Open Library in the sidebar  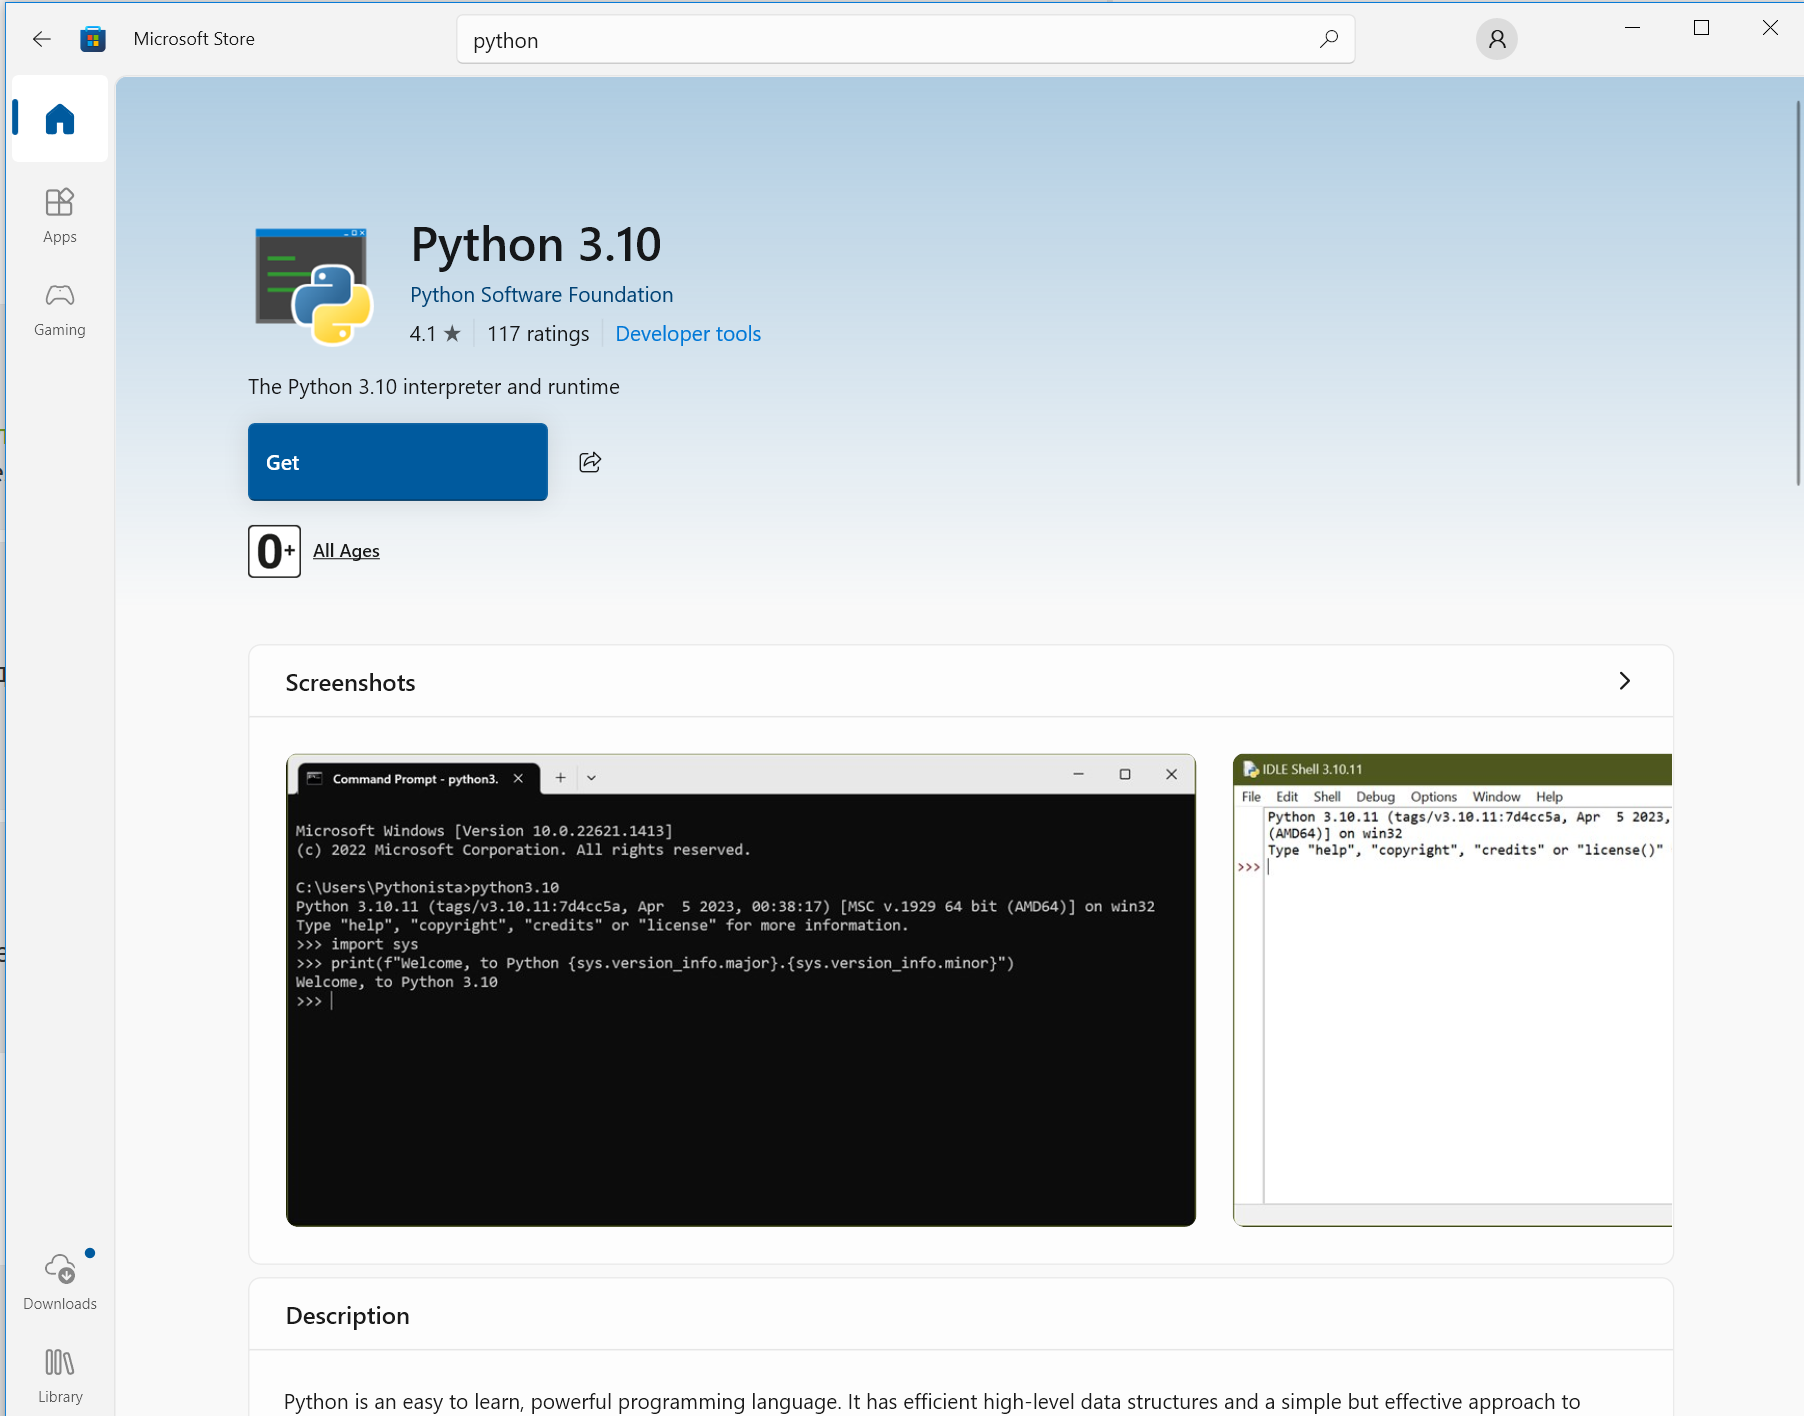60,1375
